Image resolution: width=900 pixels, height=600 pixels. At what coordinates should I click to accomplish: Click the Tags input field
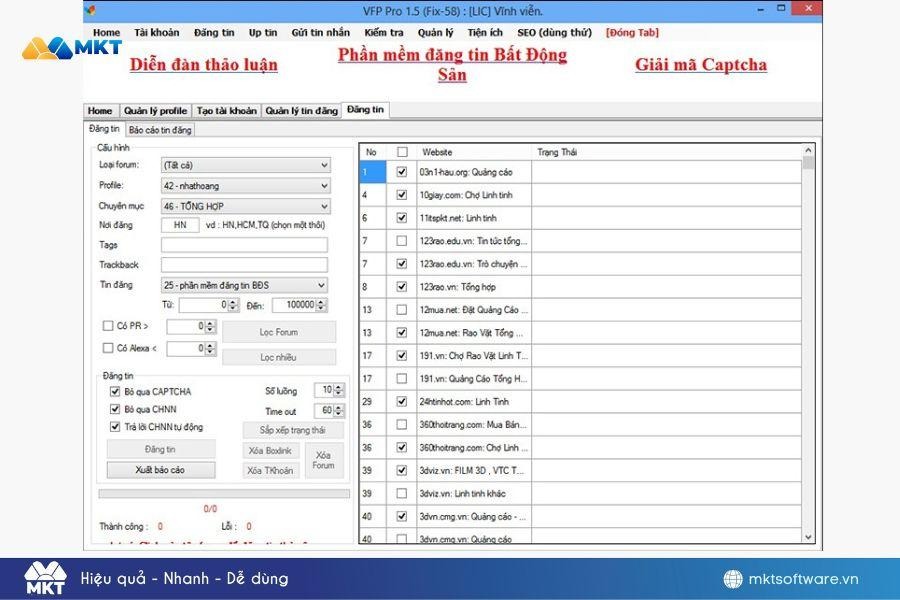click(244, 245)
